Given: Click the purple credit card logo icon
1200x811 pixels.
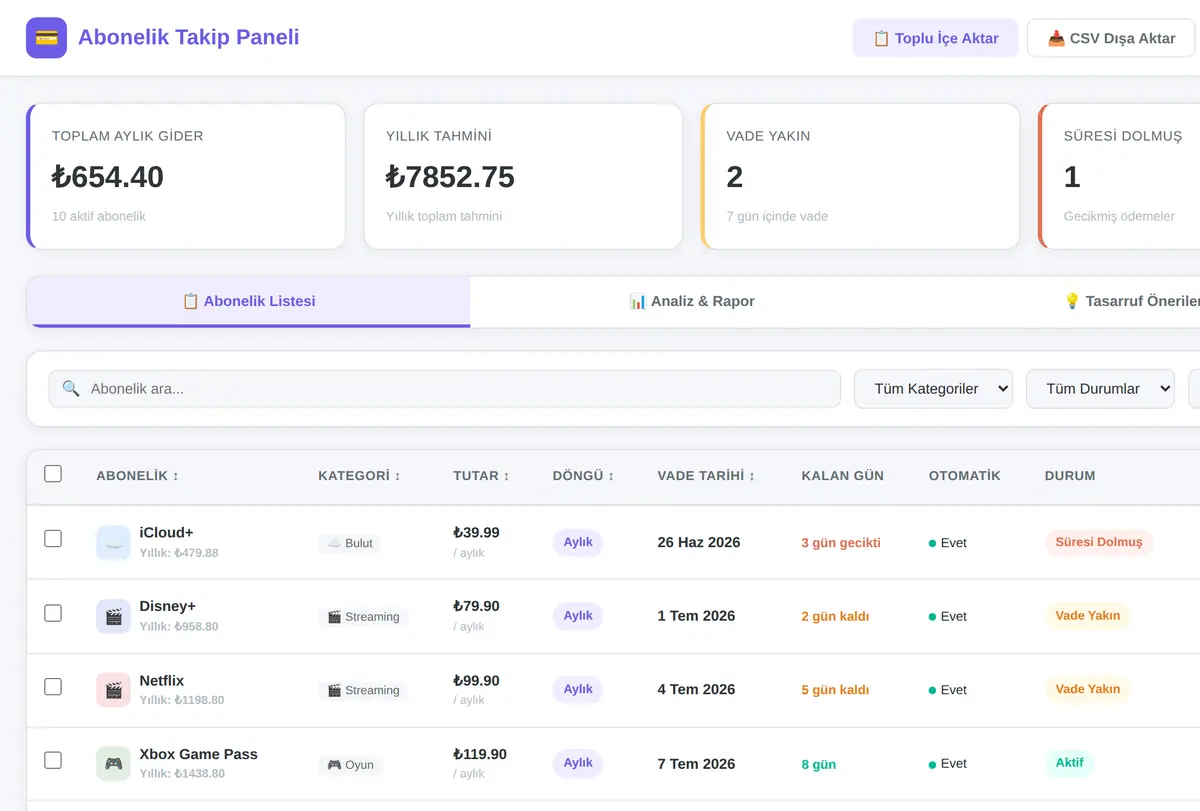Looking at the screenshot, I should 46,38.
